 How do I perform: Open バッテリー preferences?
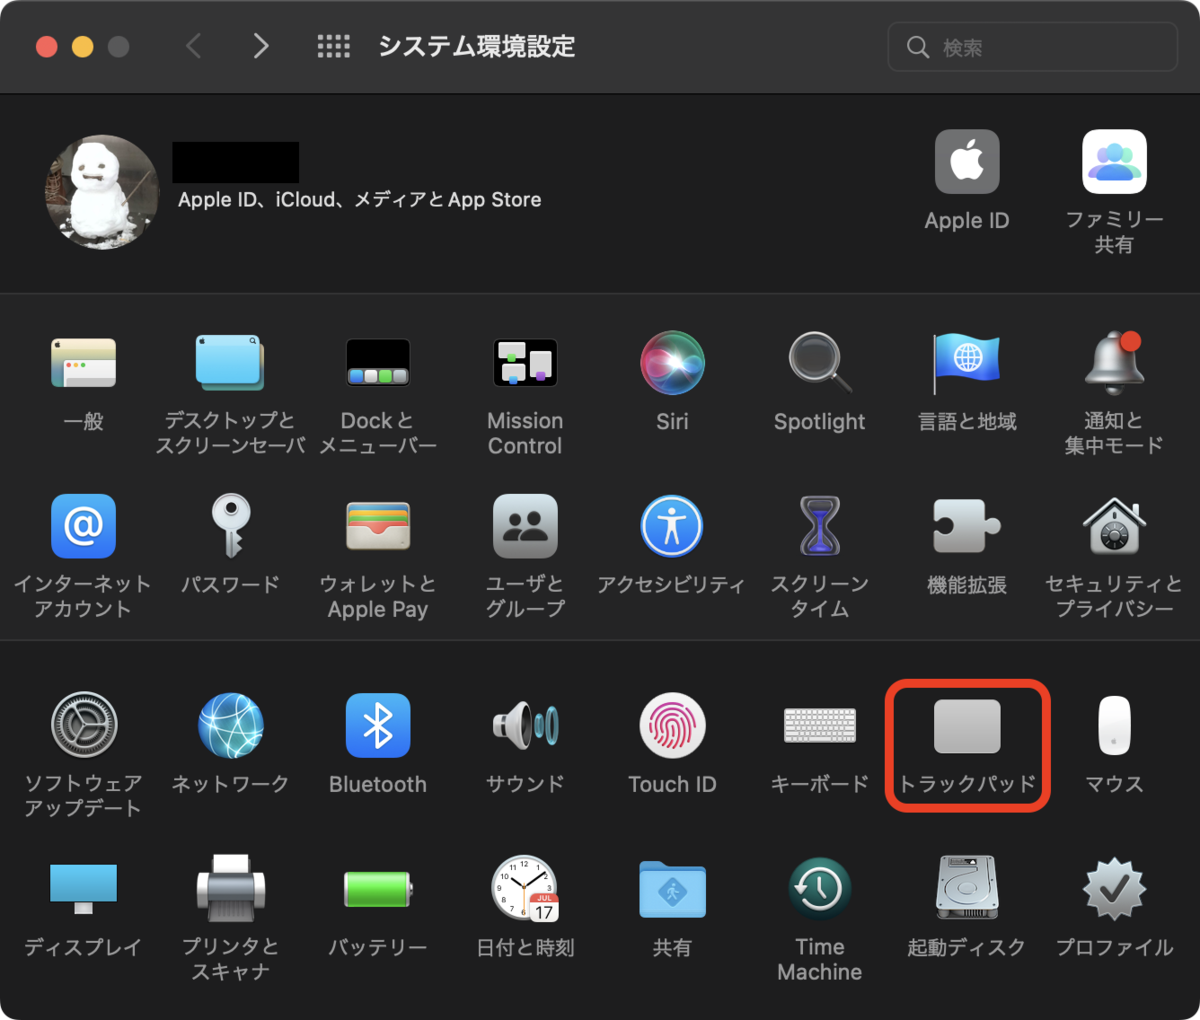coord(378,889)
